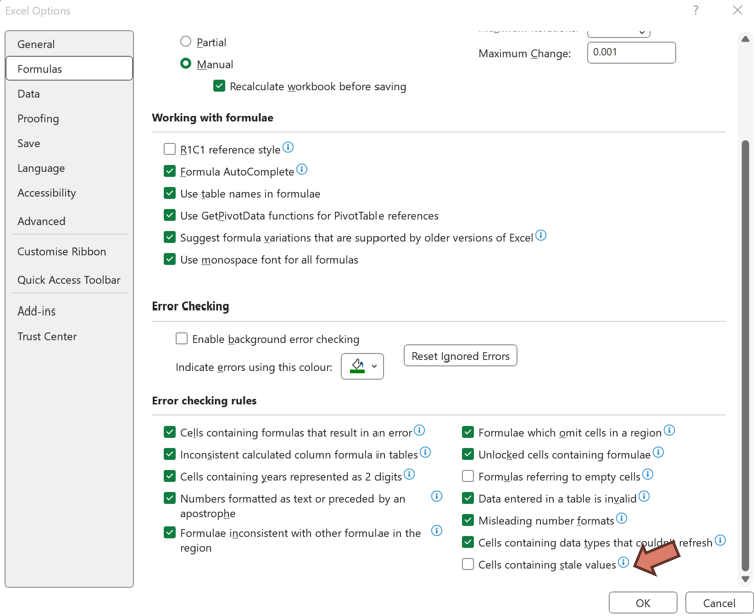Viewport: 754px width, 616px height.
Task: Enable background error checking checkbox
Action: 182,339
